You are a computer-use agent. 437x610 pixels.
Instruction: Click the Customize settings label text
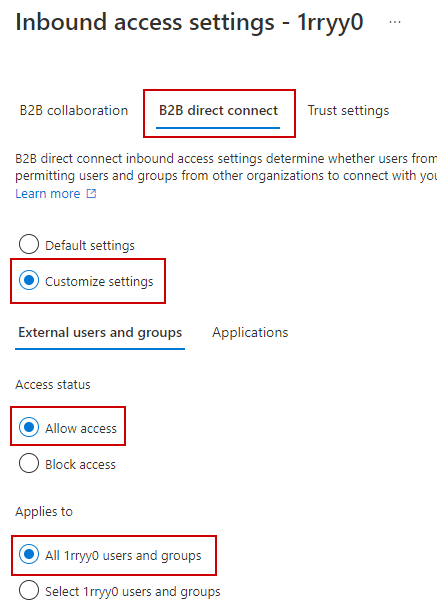pyautogui.click(x=99, y=281)
